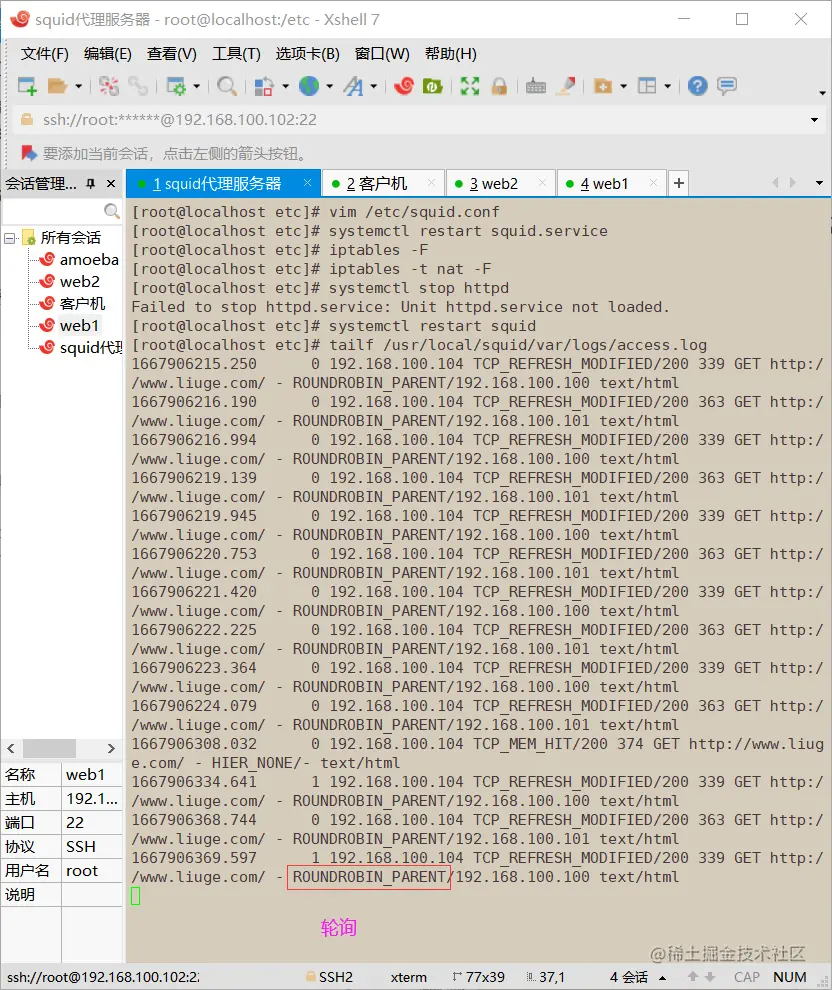
Task: Click the layout panes toolbar icon
Action: (x=647, y=86)
